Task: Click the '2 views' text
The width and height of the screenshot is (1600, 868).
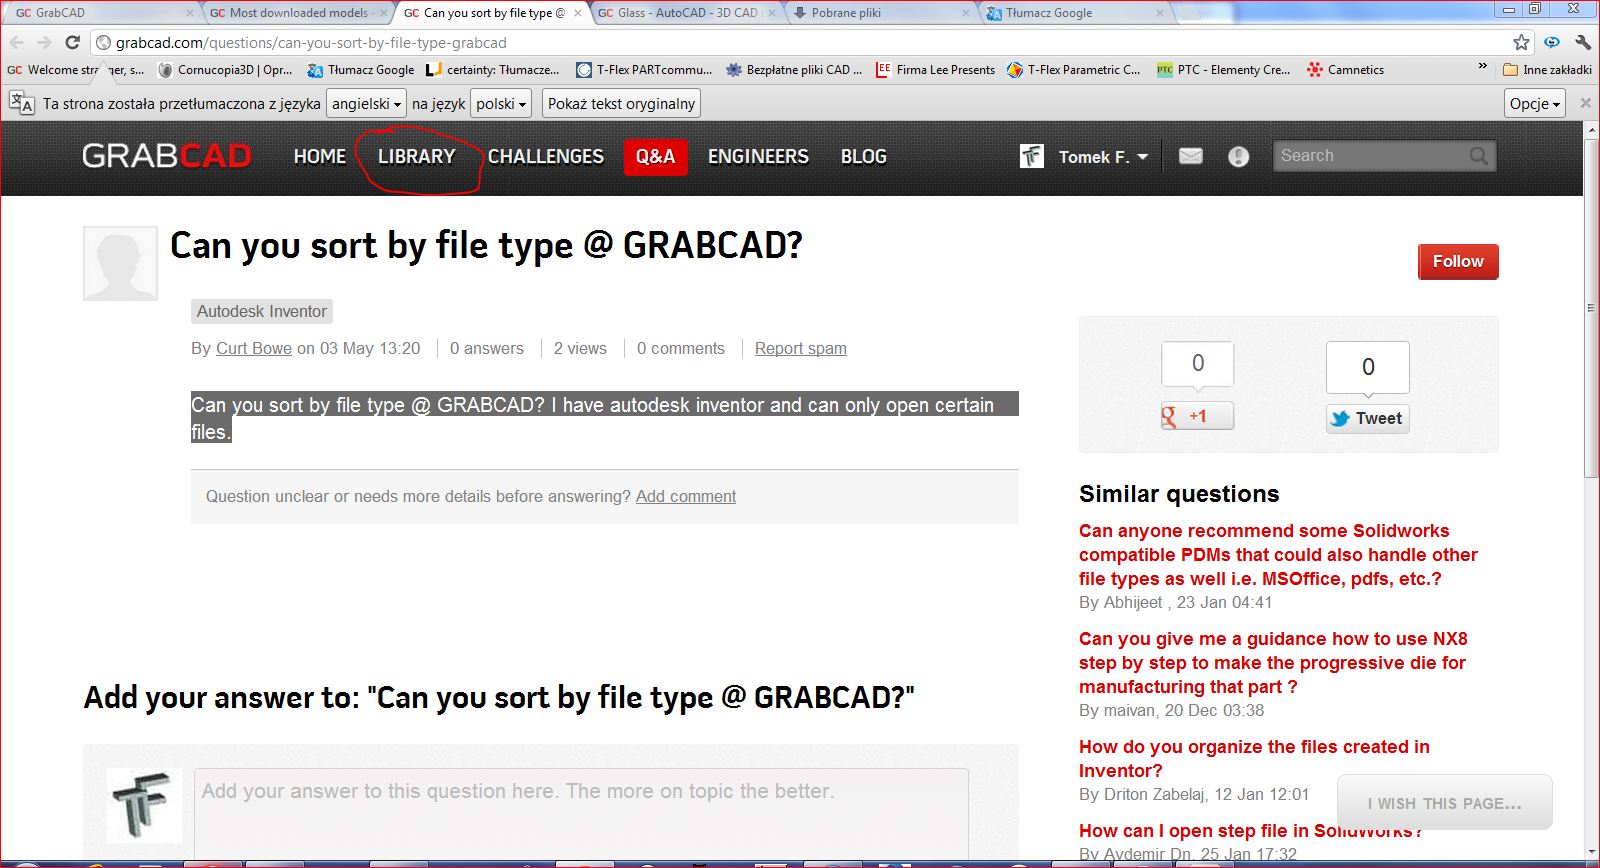Action: click(580, 348)
